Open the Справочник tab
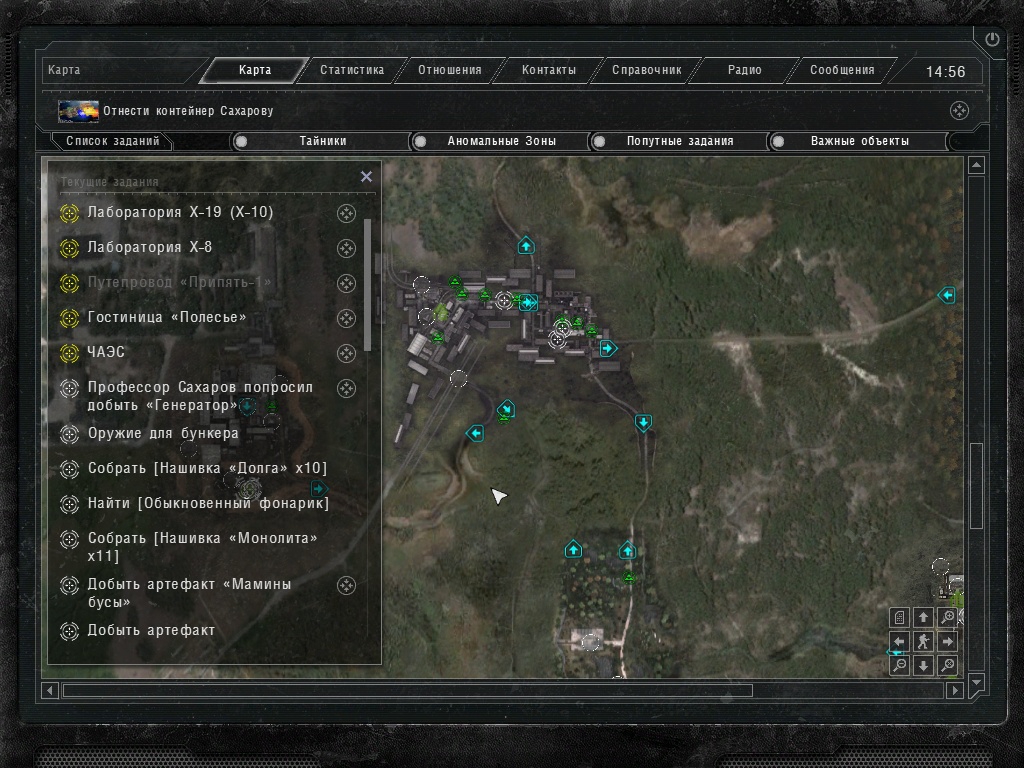1024x768 pixels. [x=647, y=70]
